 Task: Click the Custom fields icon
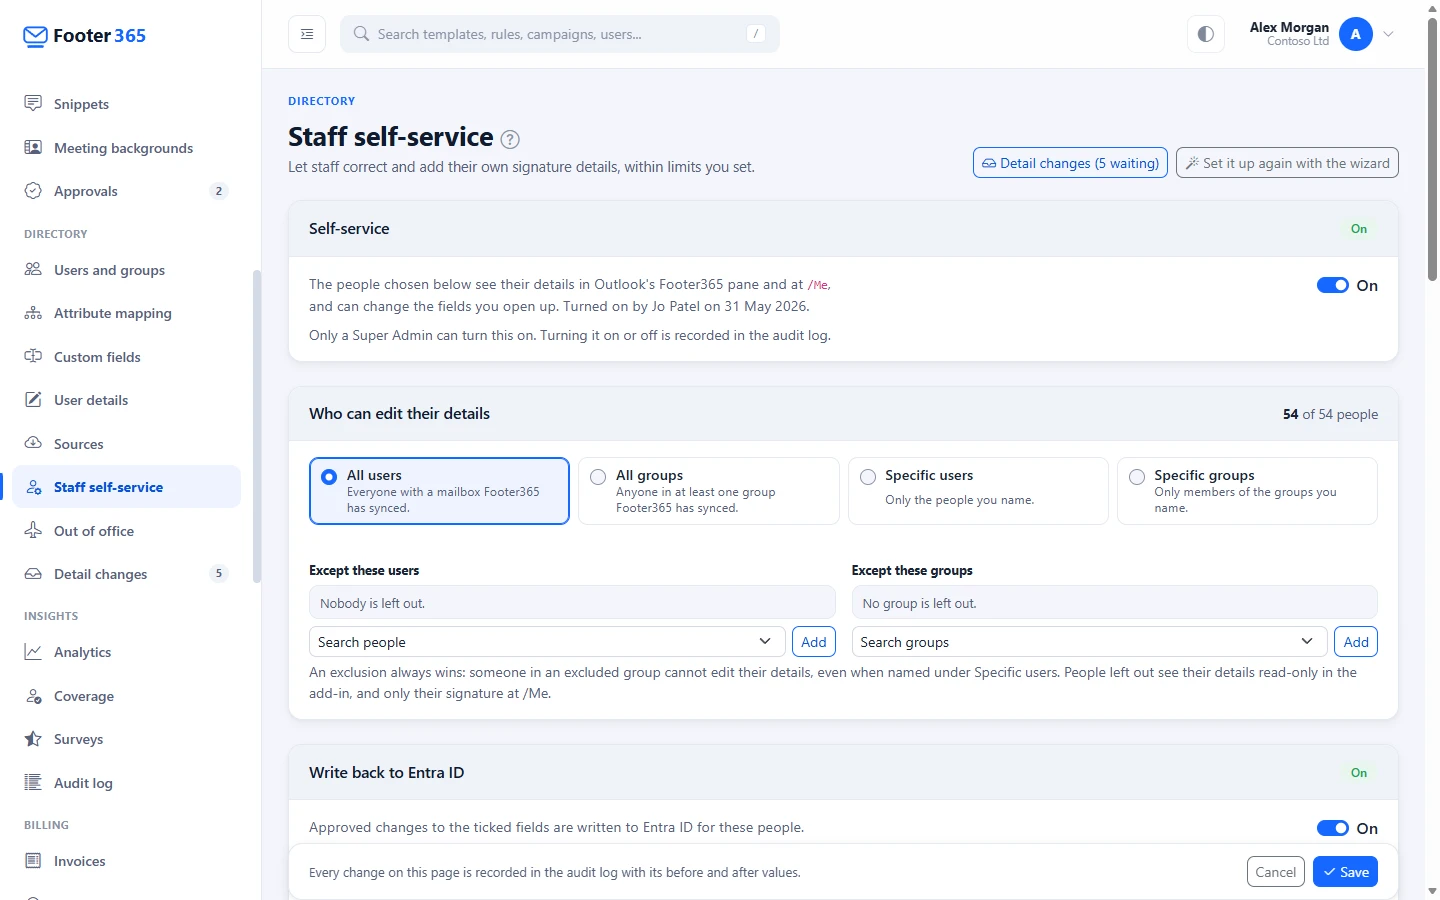pos(33,357)
